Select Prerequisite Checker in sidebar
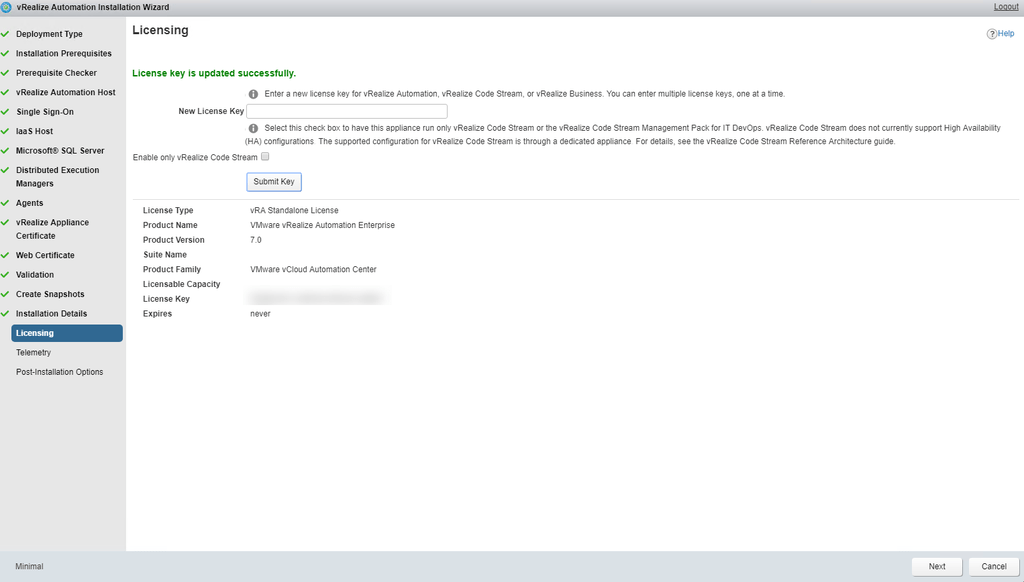The width and height of the screenshot is (1024, 582). click(56, 73)
